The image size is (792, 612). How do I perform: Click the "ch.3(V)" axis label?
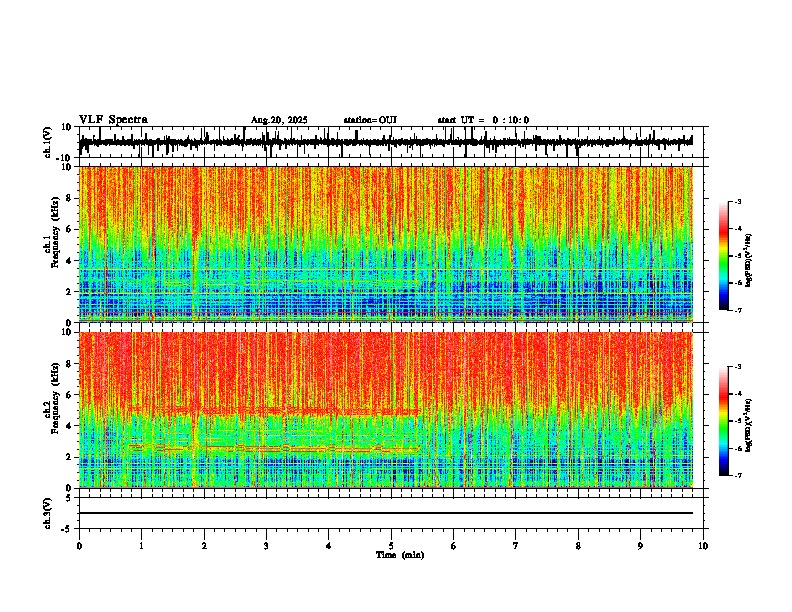48,513
